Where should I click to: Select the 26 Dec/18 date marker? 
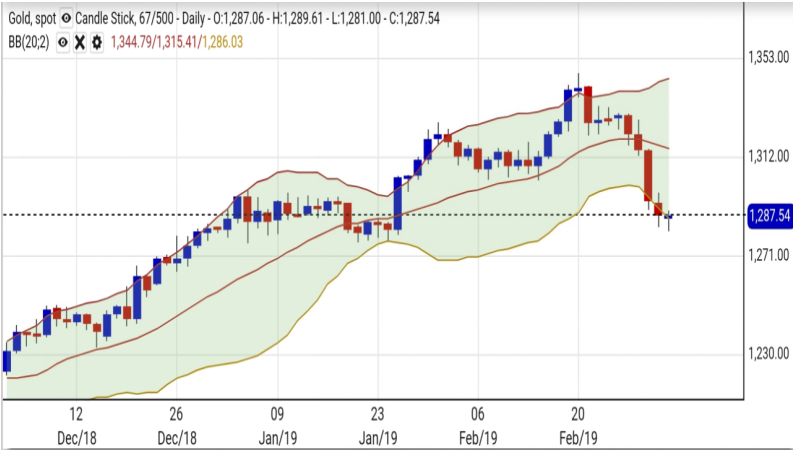(x=176, y=423)
